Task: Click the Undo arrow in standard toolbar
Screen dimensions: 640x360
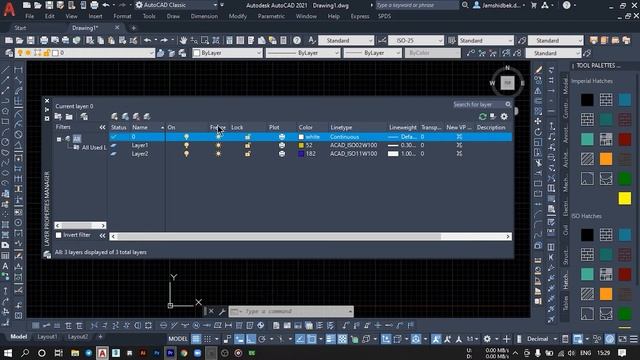Action: tap(147, 40)
